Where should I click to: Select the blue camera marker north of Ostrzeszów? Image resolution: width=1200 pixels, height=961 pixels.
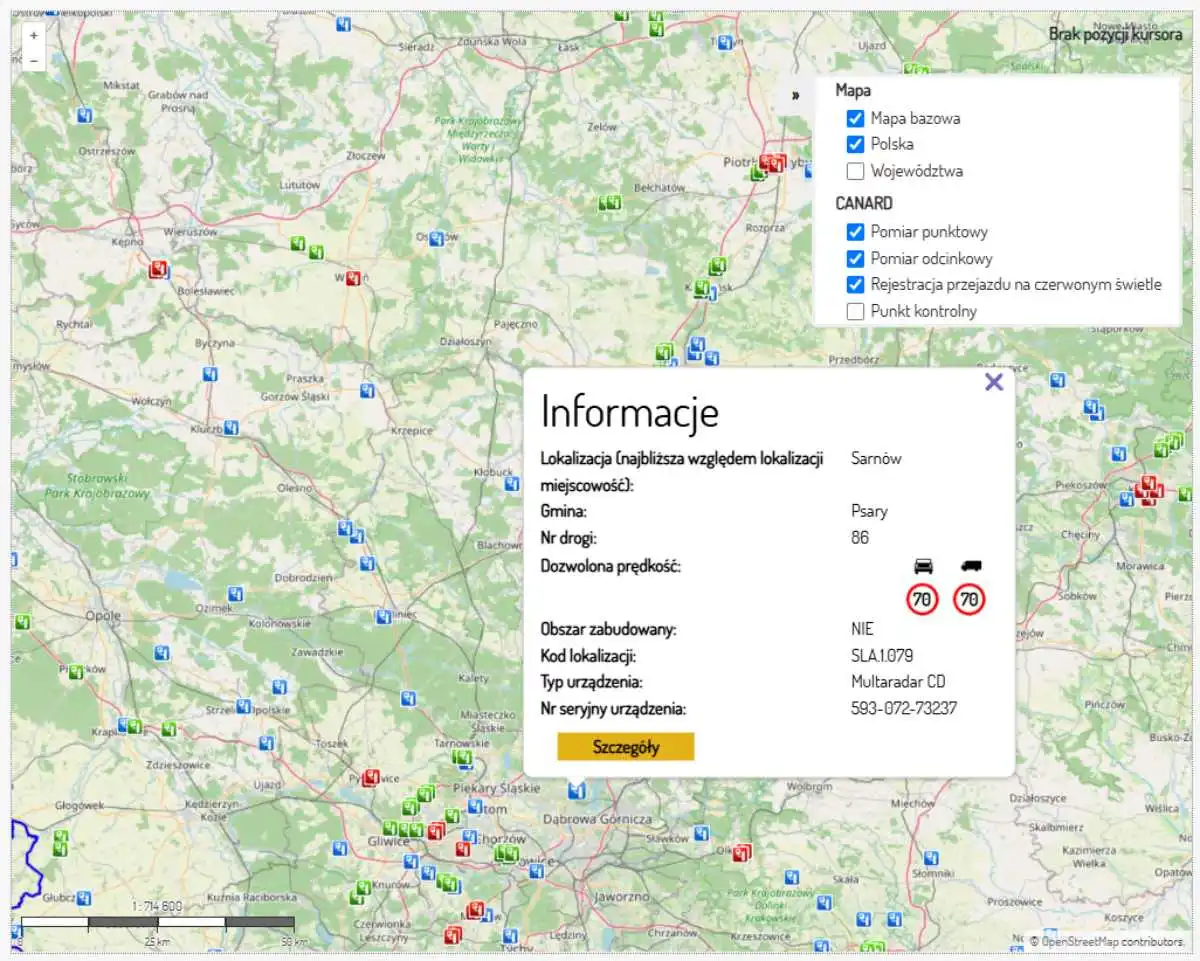pyautogui.click(x=85, y=116)
